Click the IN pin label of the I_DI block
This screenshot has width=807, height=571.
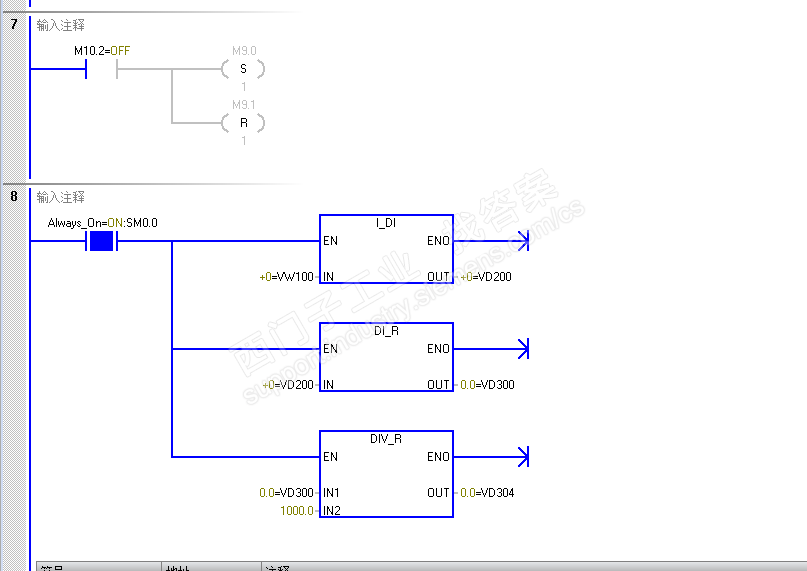click(x=328, y=277)
